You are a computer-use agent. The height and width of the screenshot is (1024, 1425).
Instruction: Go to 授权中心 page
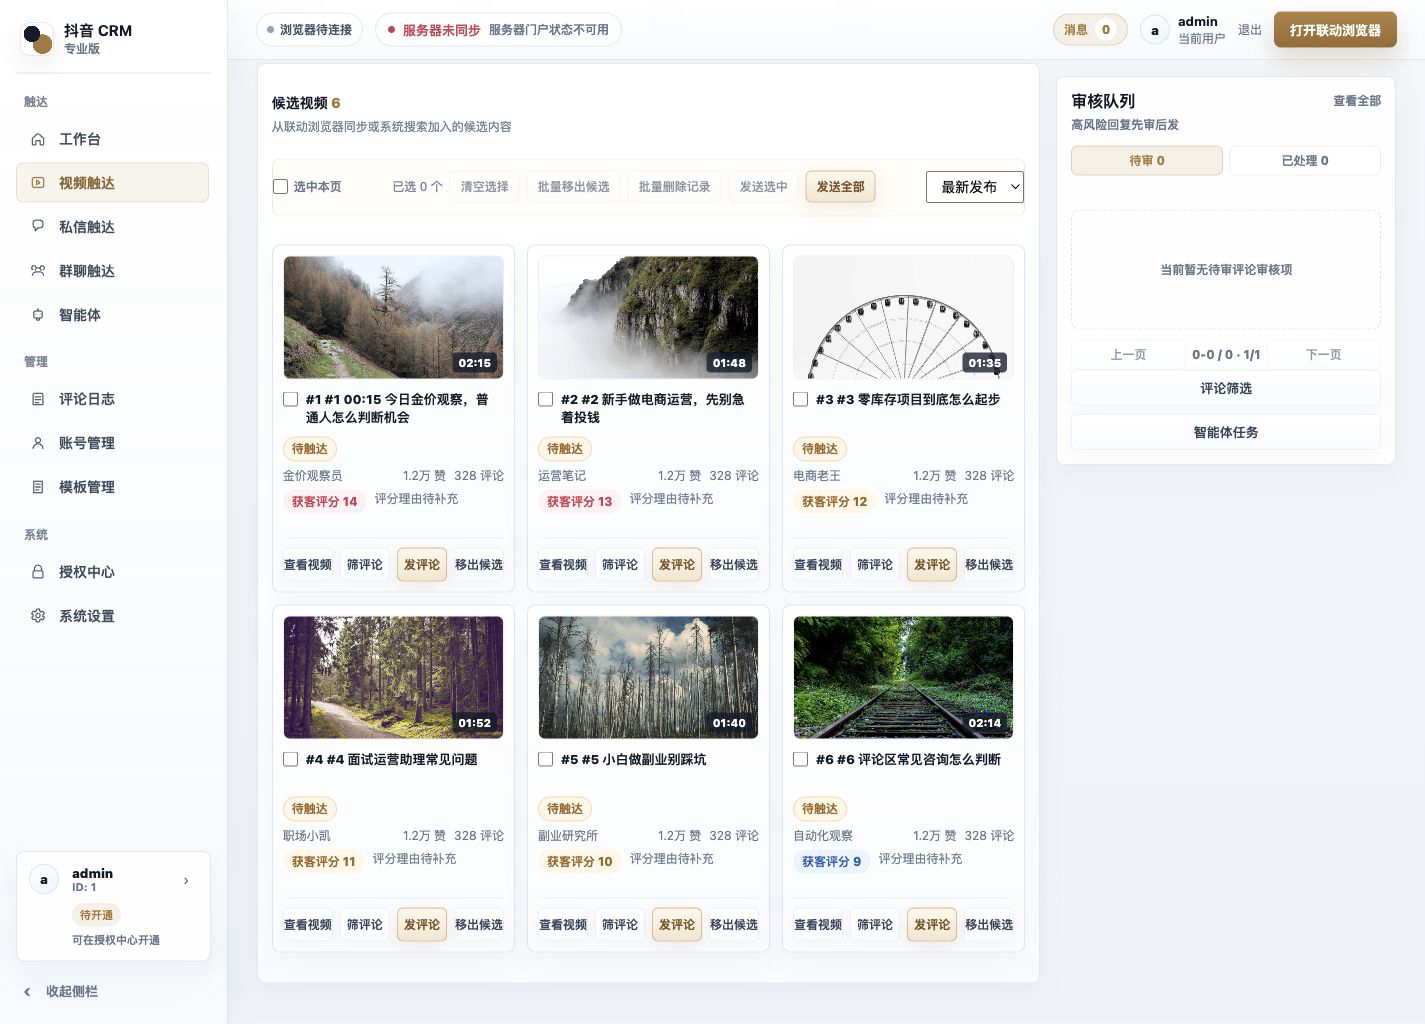coord(112,572)
